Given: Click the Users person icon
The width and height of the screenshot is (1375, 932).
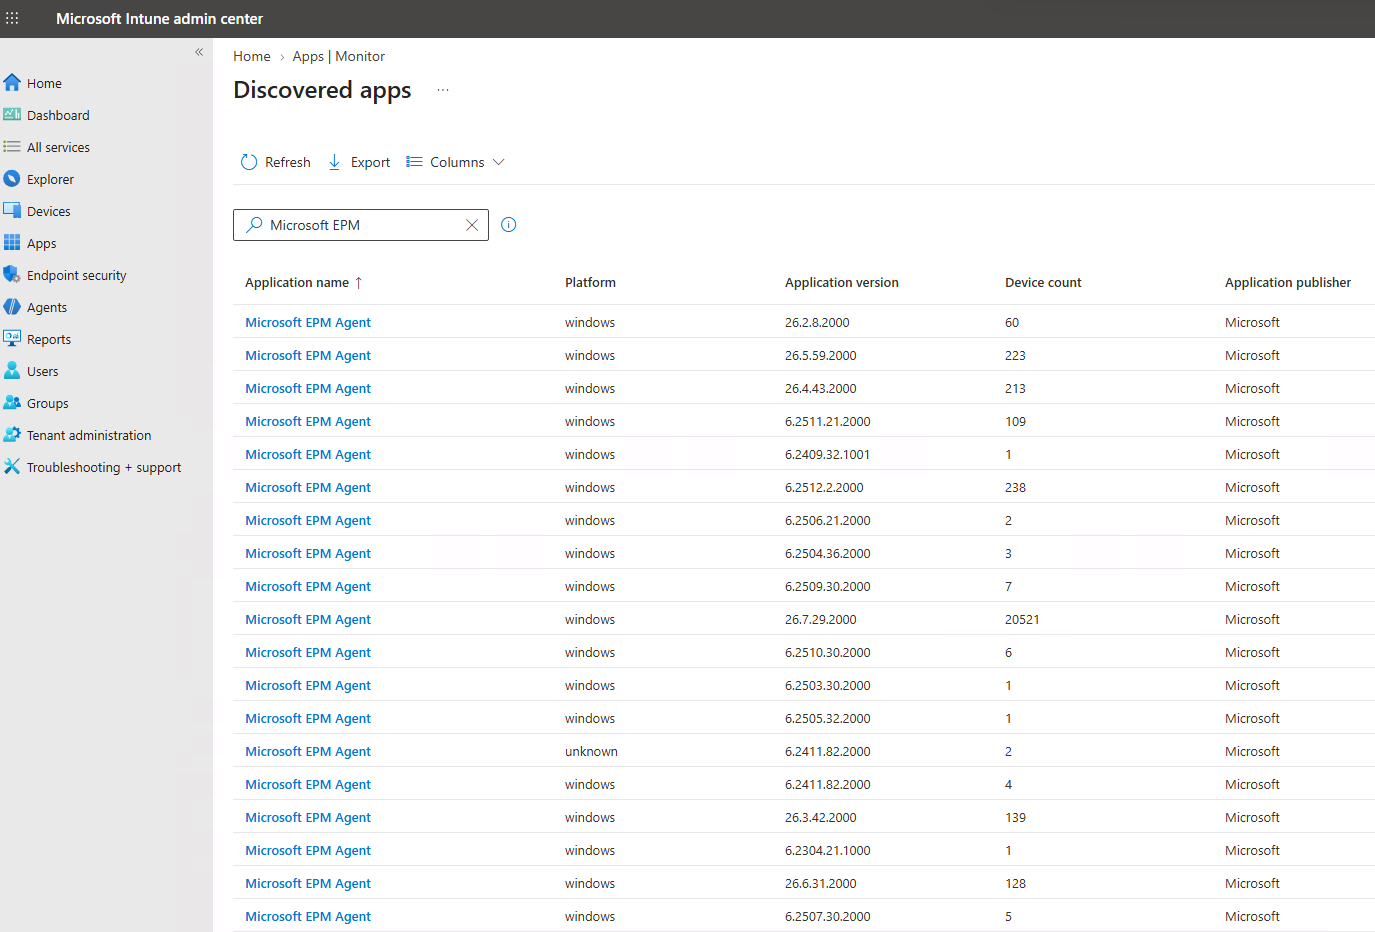Looking at the screenshot, I should point(12,371).
